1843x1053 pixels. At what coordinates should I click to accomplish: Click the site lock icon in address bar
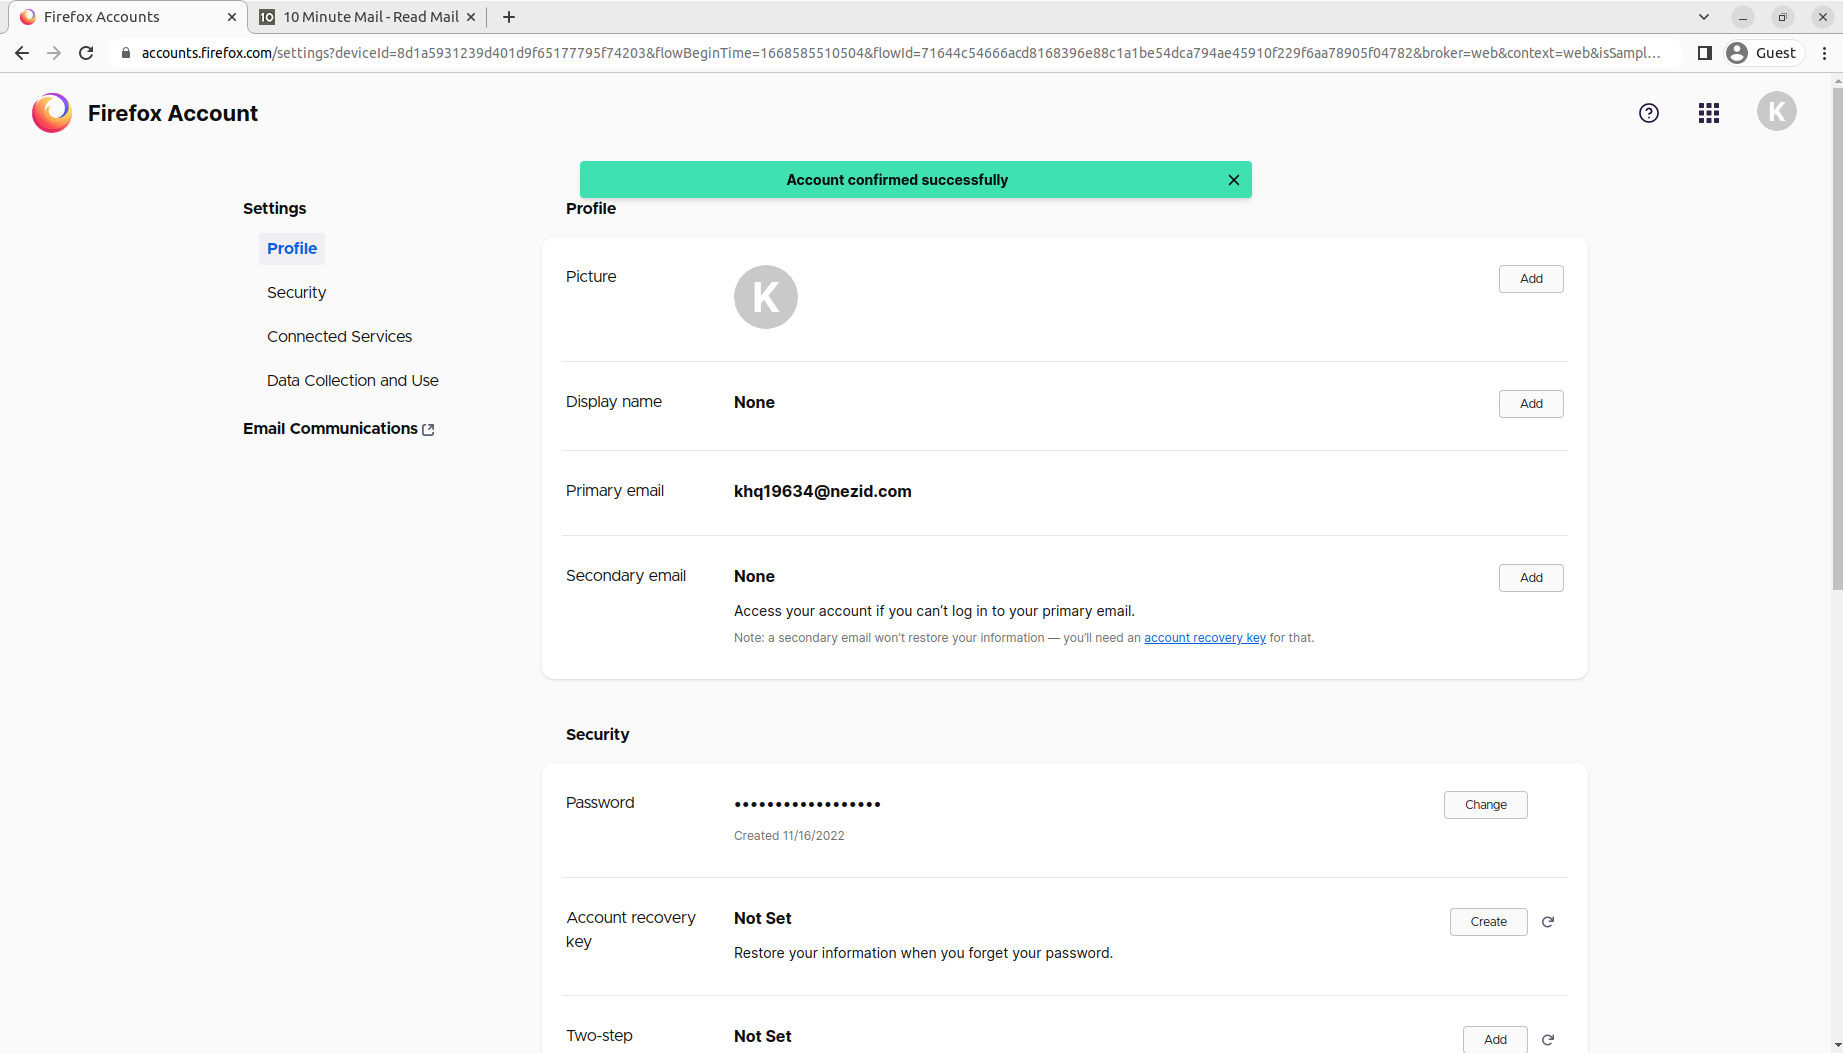126,52
